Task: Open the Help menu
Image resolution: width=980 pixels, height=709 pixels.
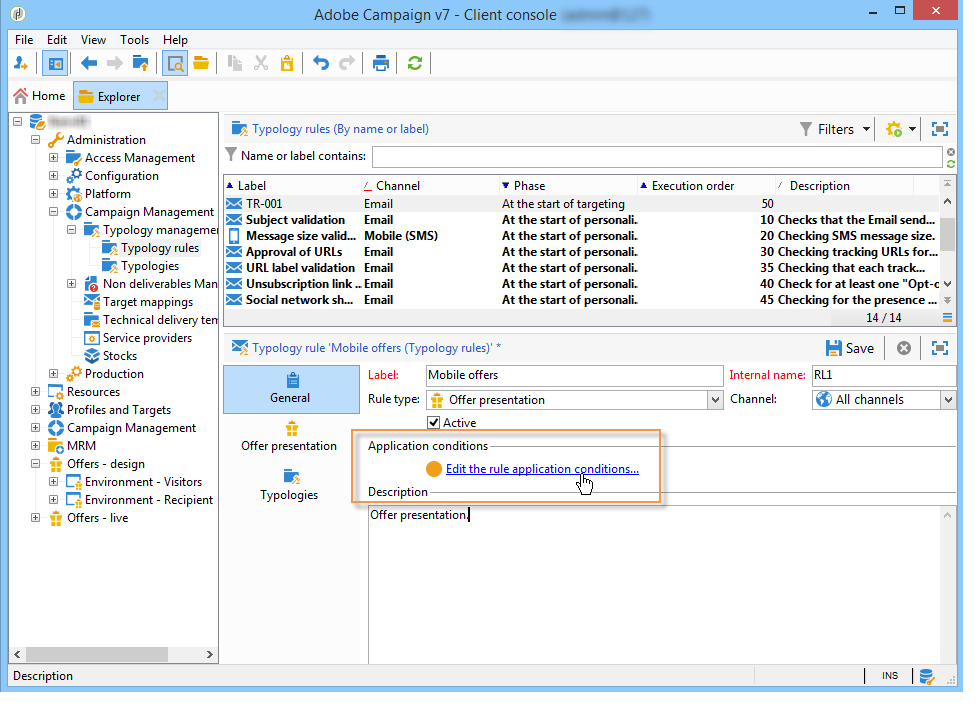Action: [176, 39]
